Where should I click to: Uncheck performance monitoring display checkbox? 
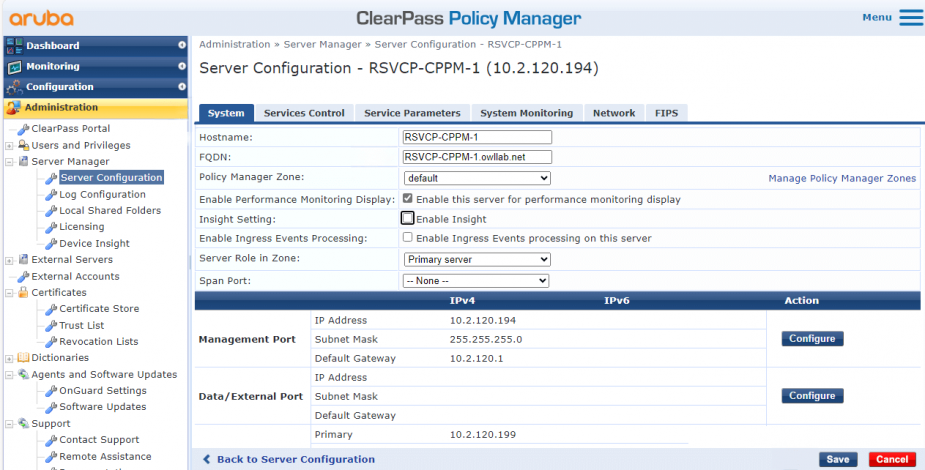tap(407, 199)
